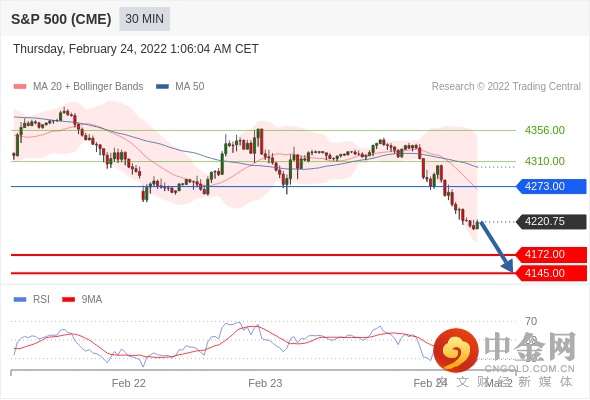Click the MA 50 legend label

[190, 87]
